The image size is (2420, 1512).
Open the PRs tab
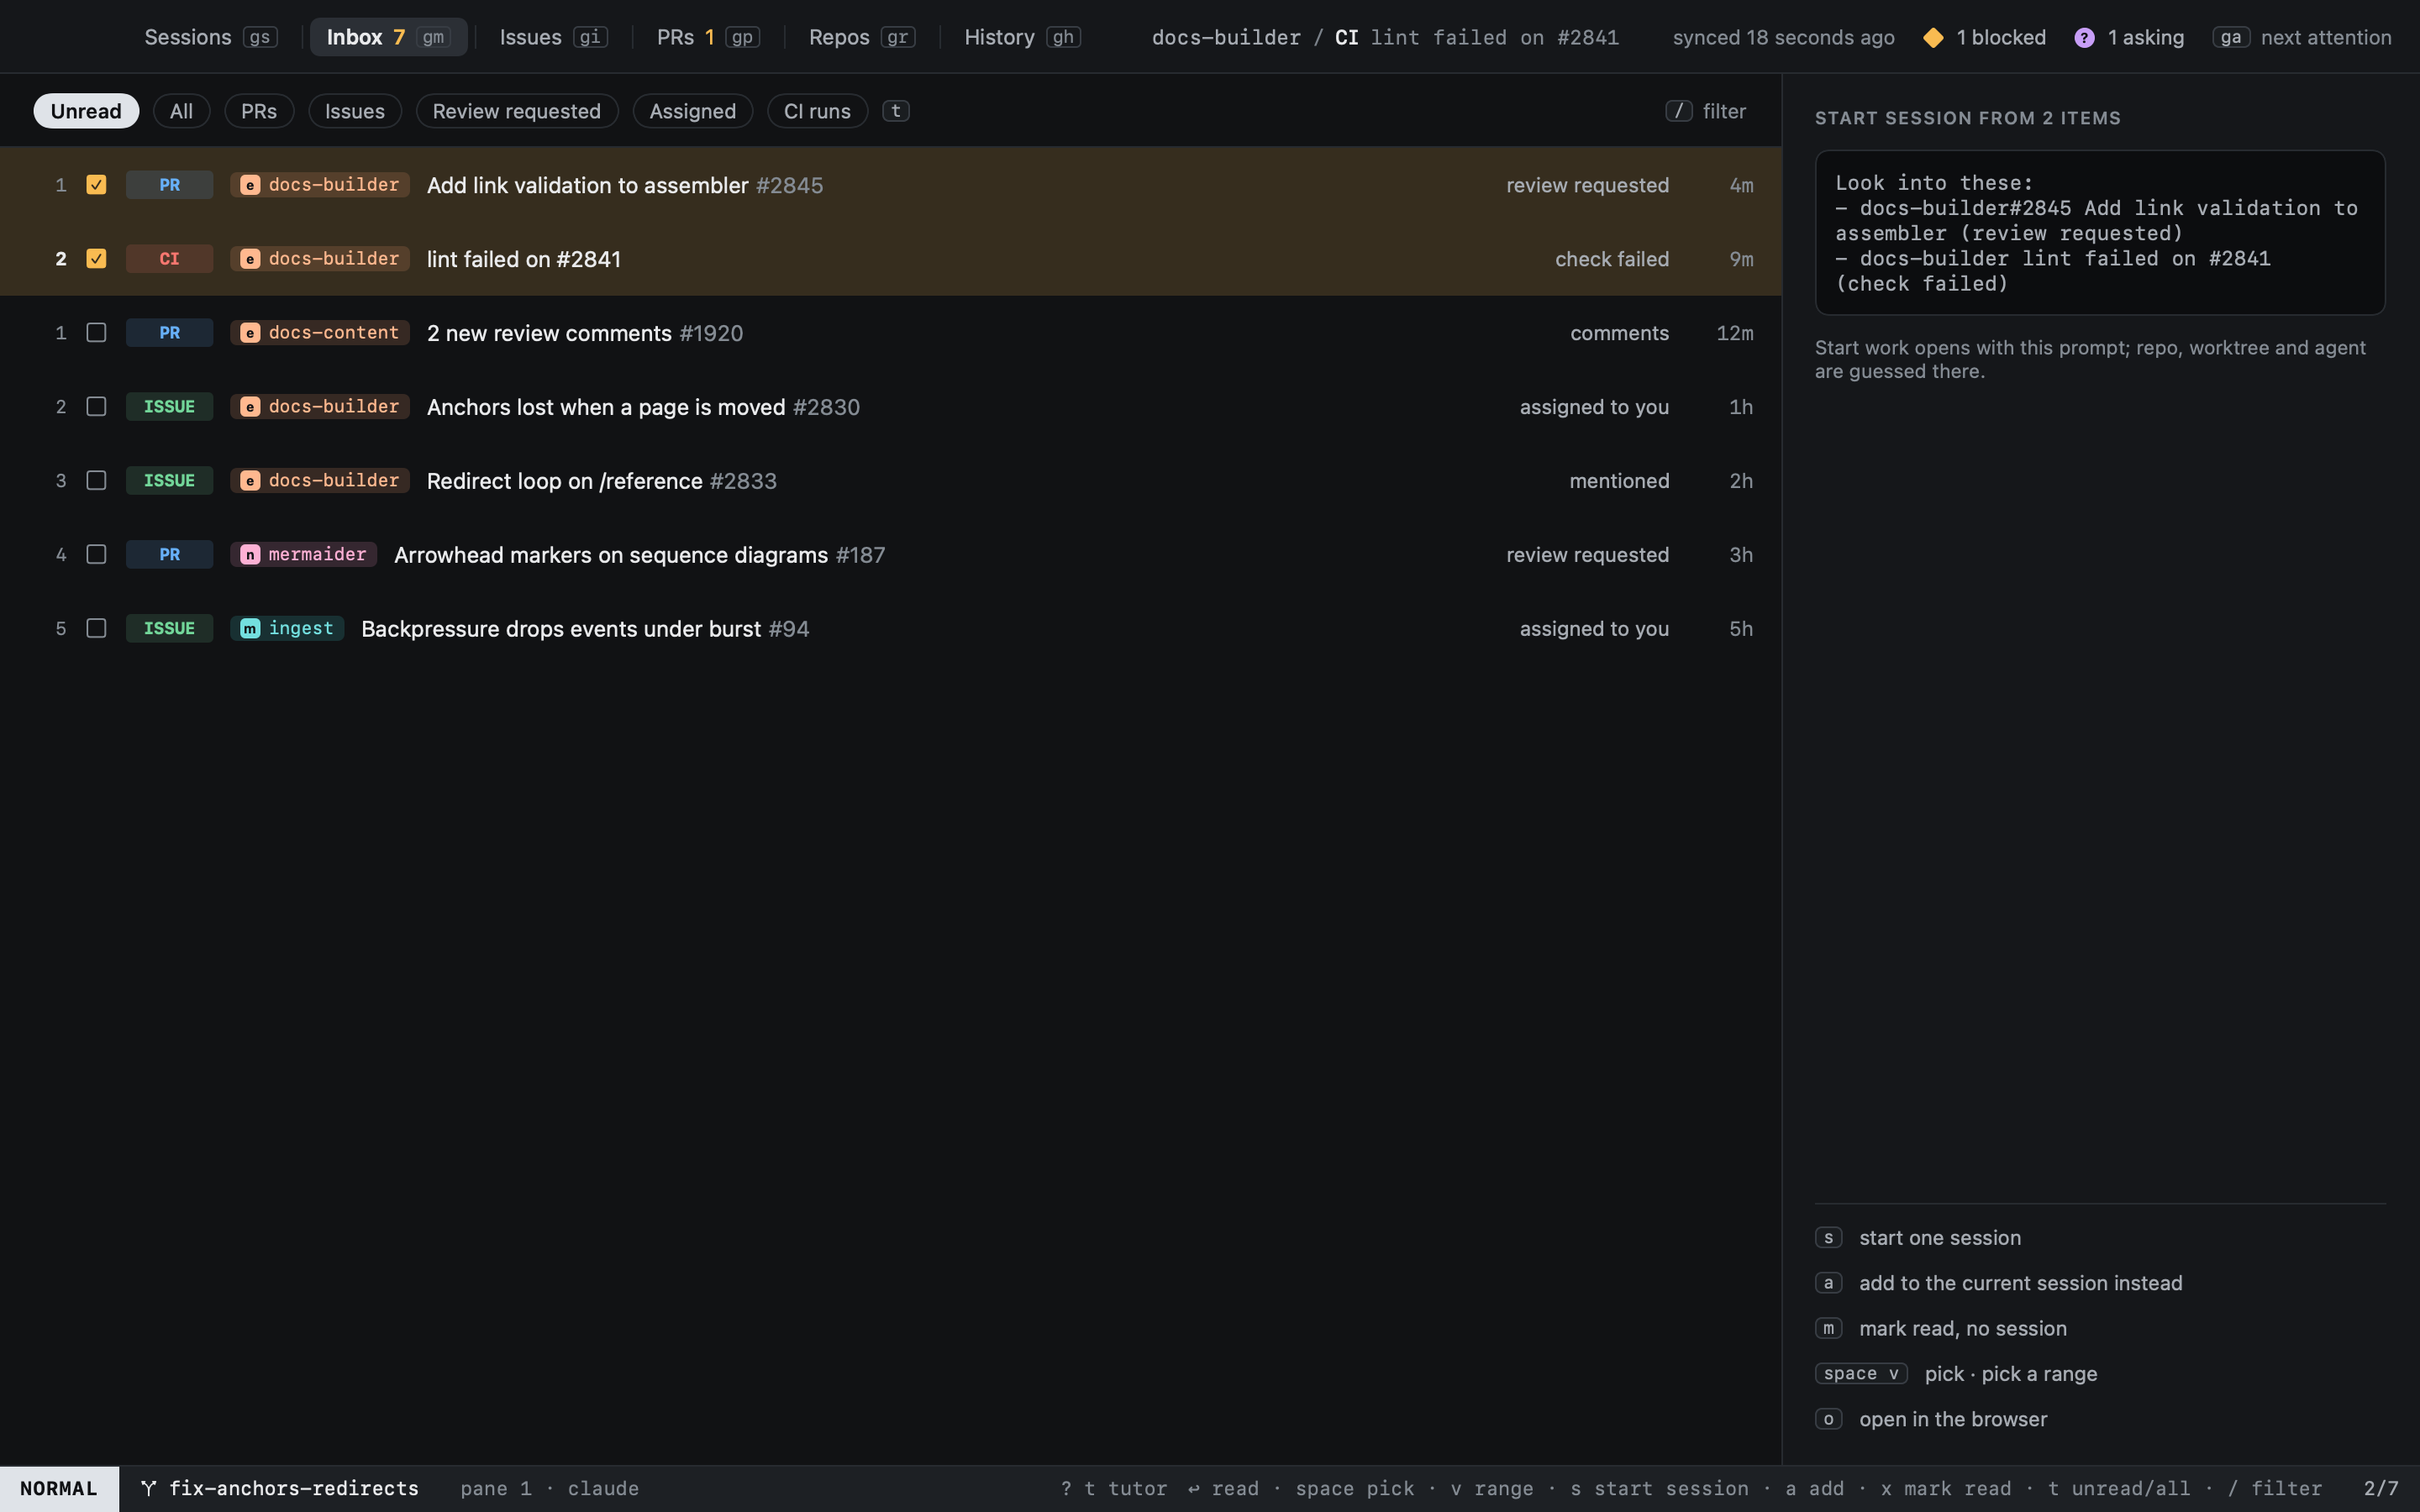[708, 37]
